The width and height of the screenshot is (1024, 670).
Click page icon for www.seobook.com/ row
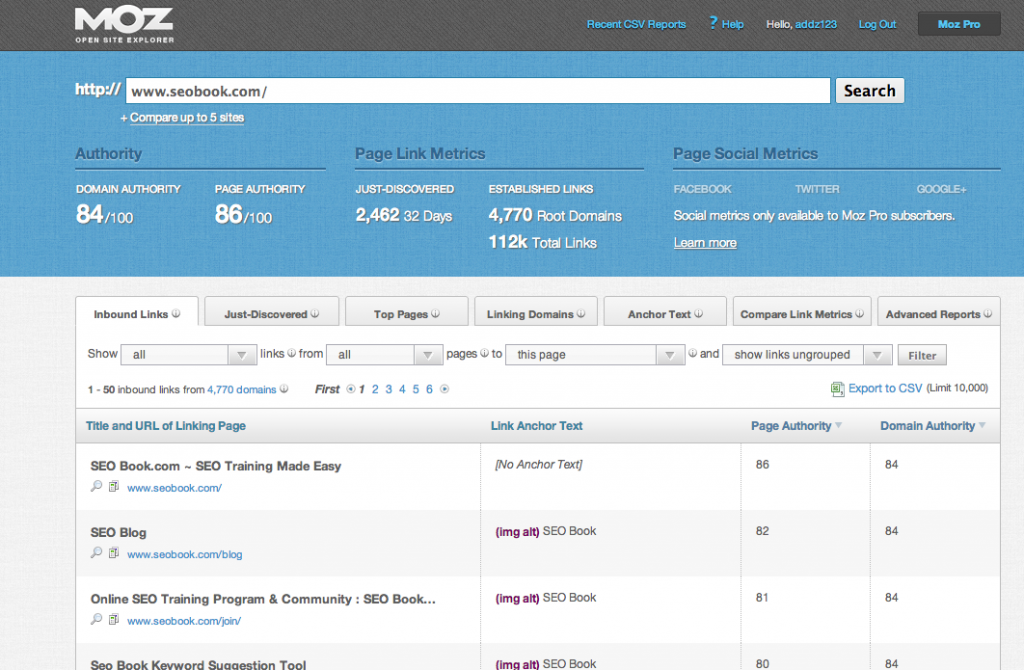pos(114,487)
